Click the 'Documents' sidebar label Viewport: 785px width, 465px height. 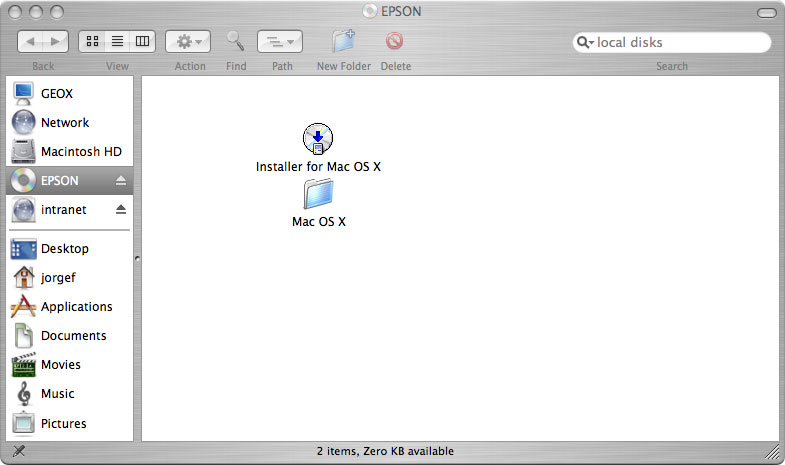pos(74,336)
